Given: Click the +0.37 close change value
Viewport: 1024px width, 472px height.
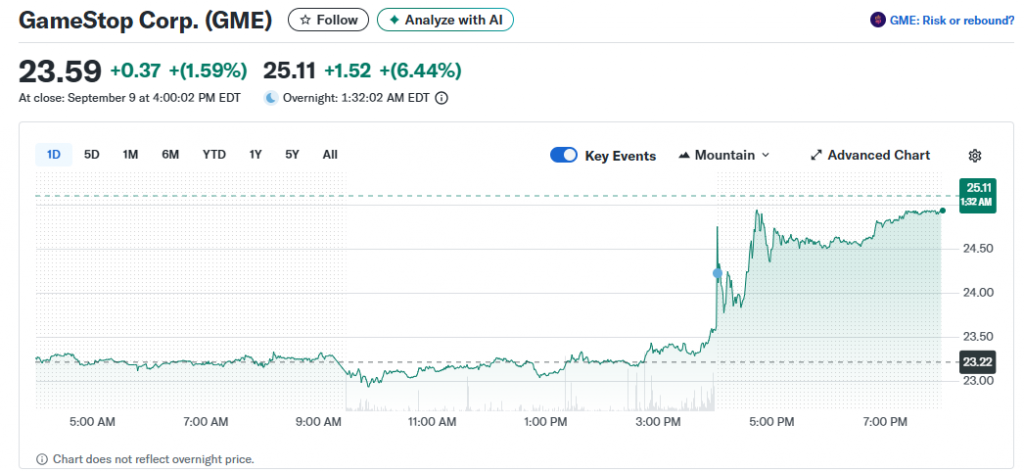Looking at the screenshot, I should point(135,71).
